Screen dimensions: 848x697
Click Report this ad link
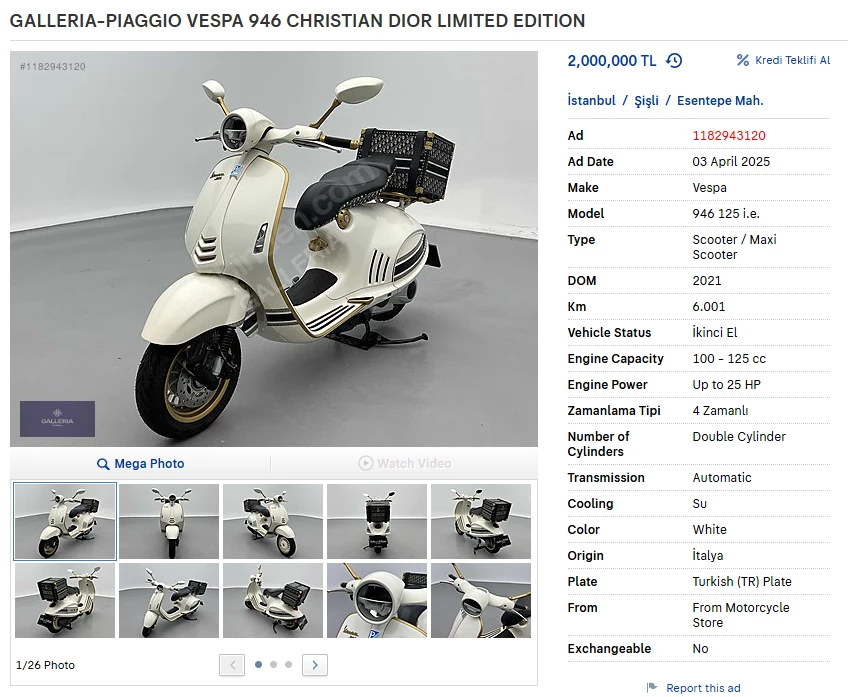703,688
